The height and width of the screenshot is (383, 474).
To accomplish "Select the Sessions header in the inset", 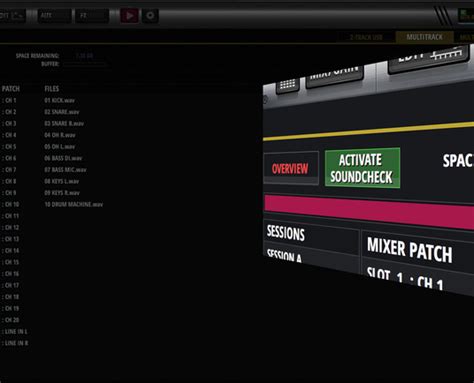I will coord(285,232).
